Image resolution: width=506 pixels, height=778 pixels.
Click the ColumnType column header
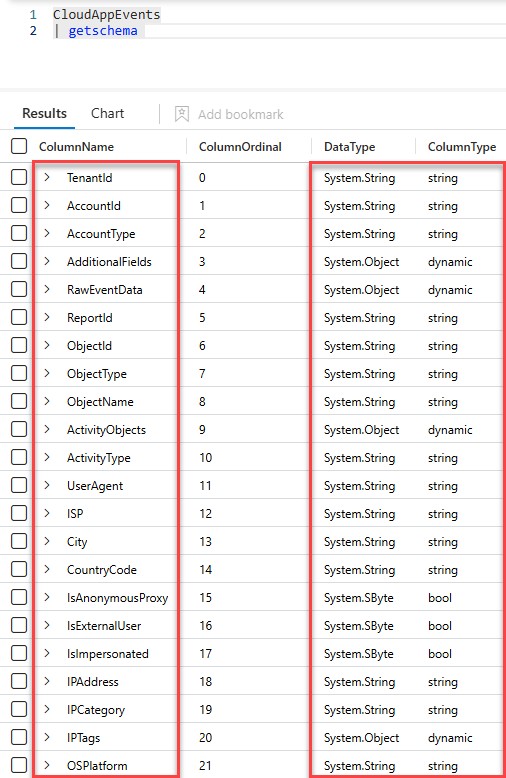(x=462, y=147)
